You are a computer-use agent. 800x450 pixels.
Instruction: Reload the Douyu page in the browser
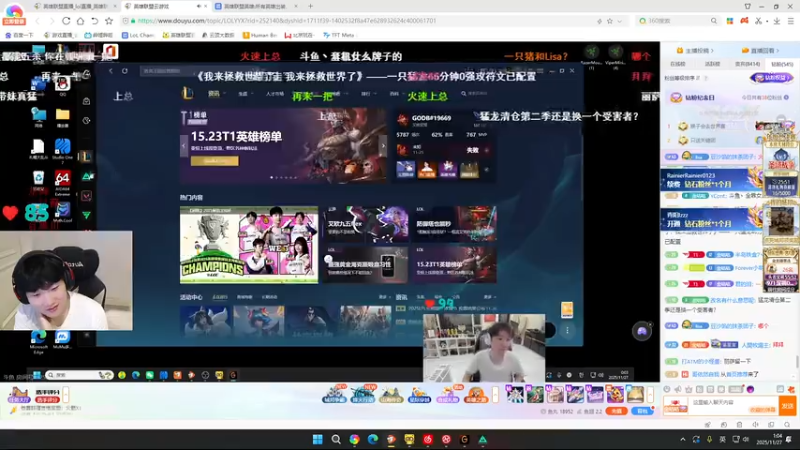66,21
